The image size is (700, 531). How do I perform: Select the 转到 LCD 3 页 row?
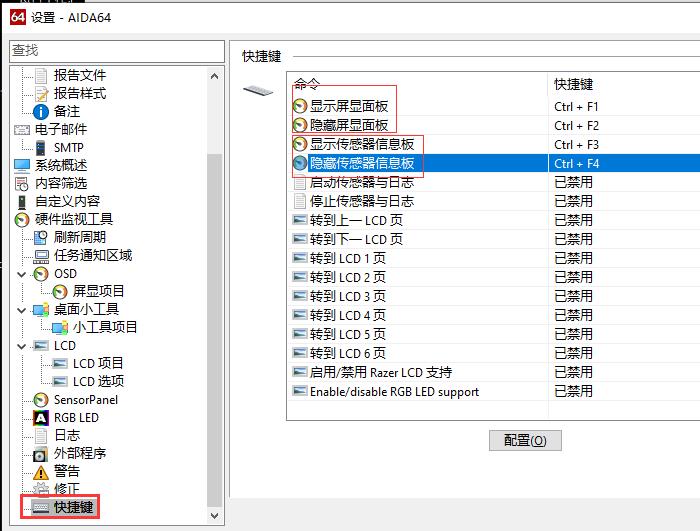point(493,297)
